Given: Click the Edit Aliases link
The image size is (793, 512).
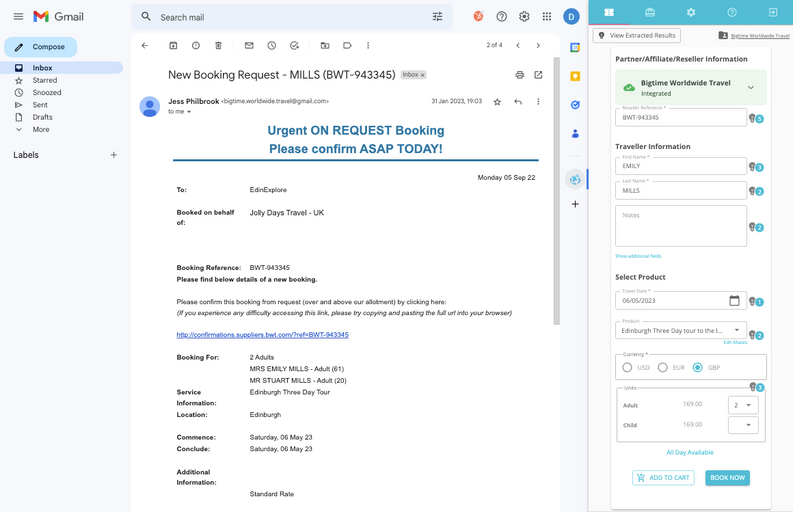Looking at the screenshot, I should pyautogui.click(x=735, y=343).
